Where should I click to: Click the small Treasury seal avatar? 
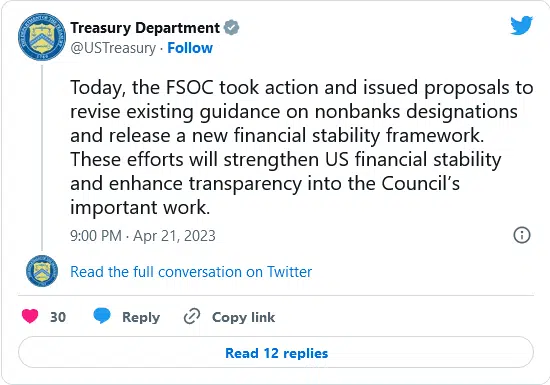click(42, 271)
